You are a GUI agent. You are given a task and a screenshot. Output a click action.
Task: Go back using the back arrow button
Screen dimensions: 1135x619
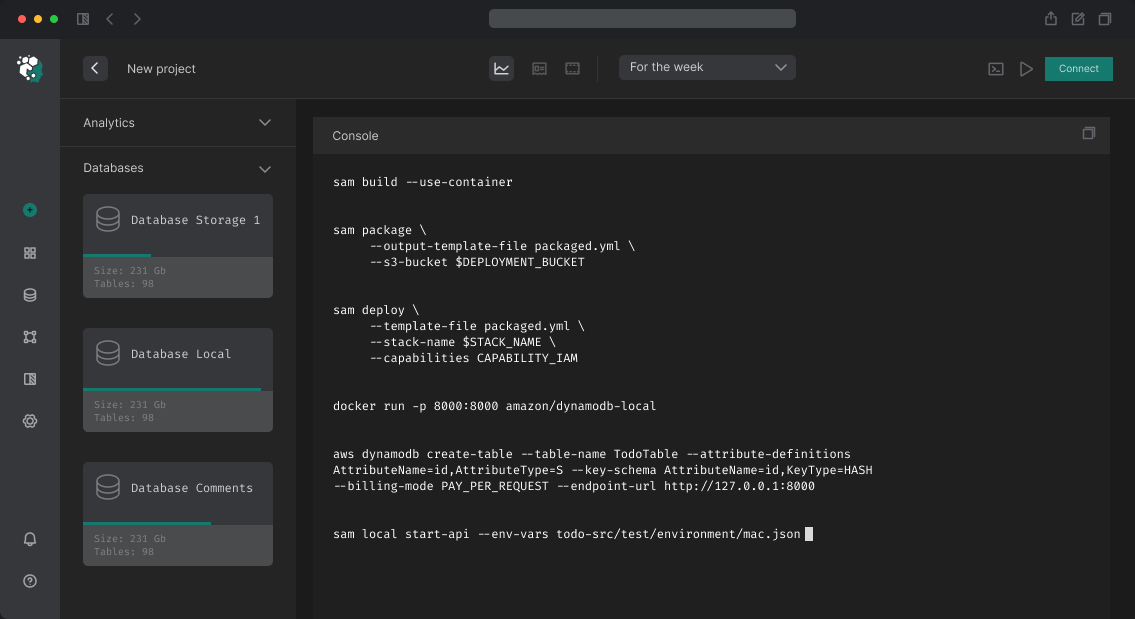tap(95, 68)
